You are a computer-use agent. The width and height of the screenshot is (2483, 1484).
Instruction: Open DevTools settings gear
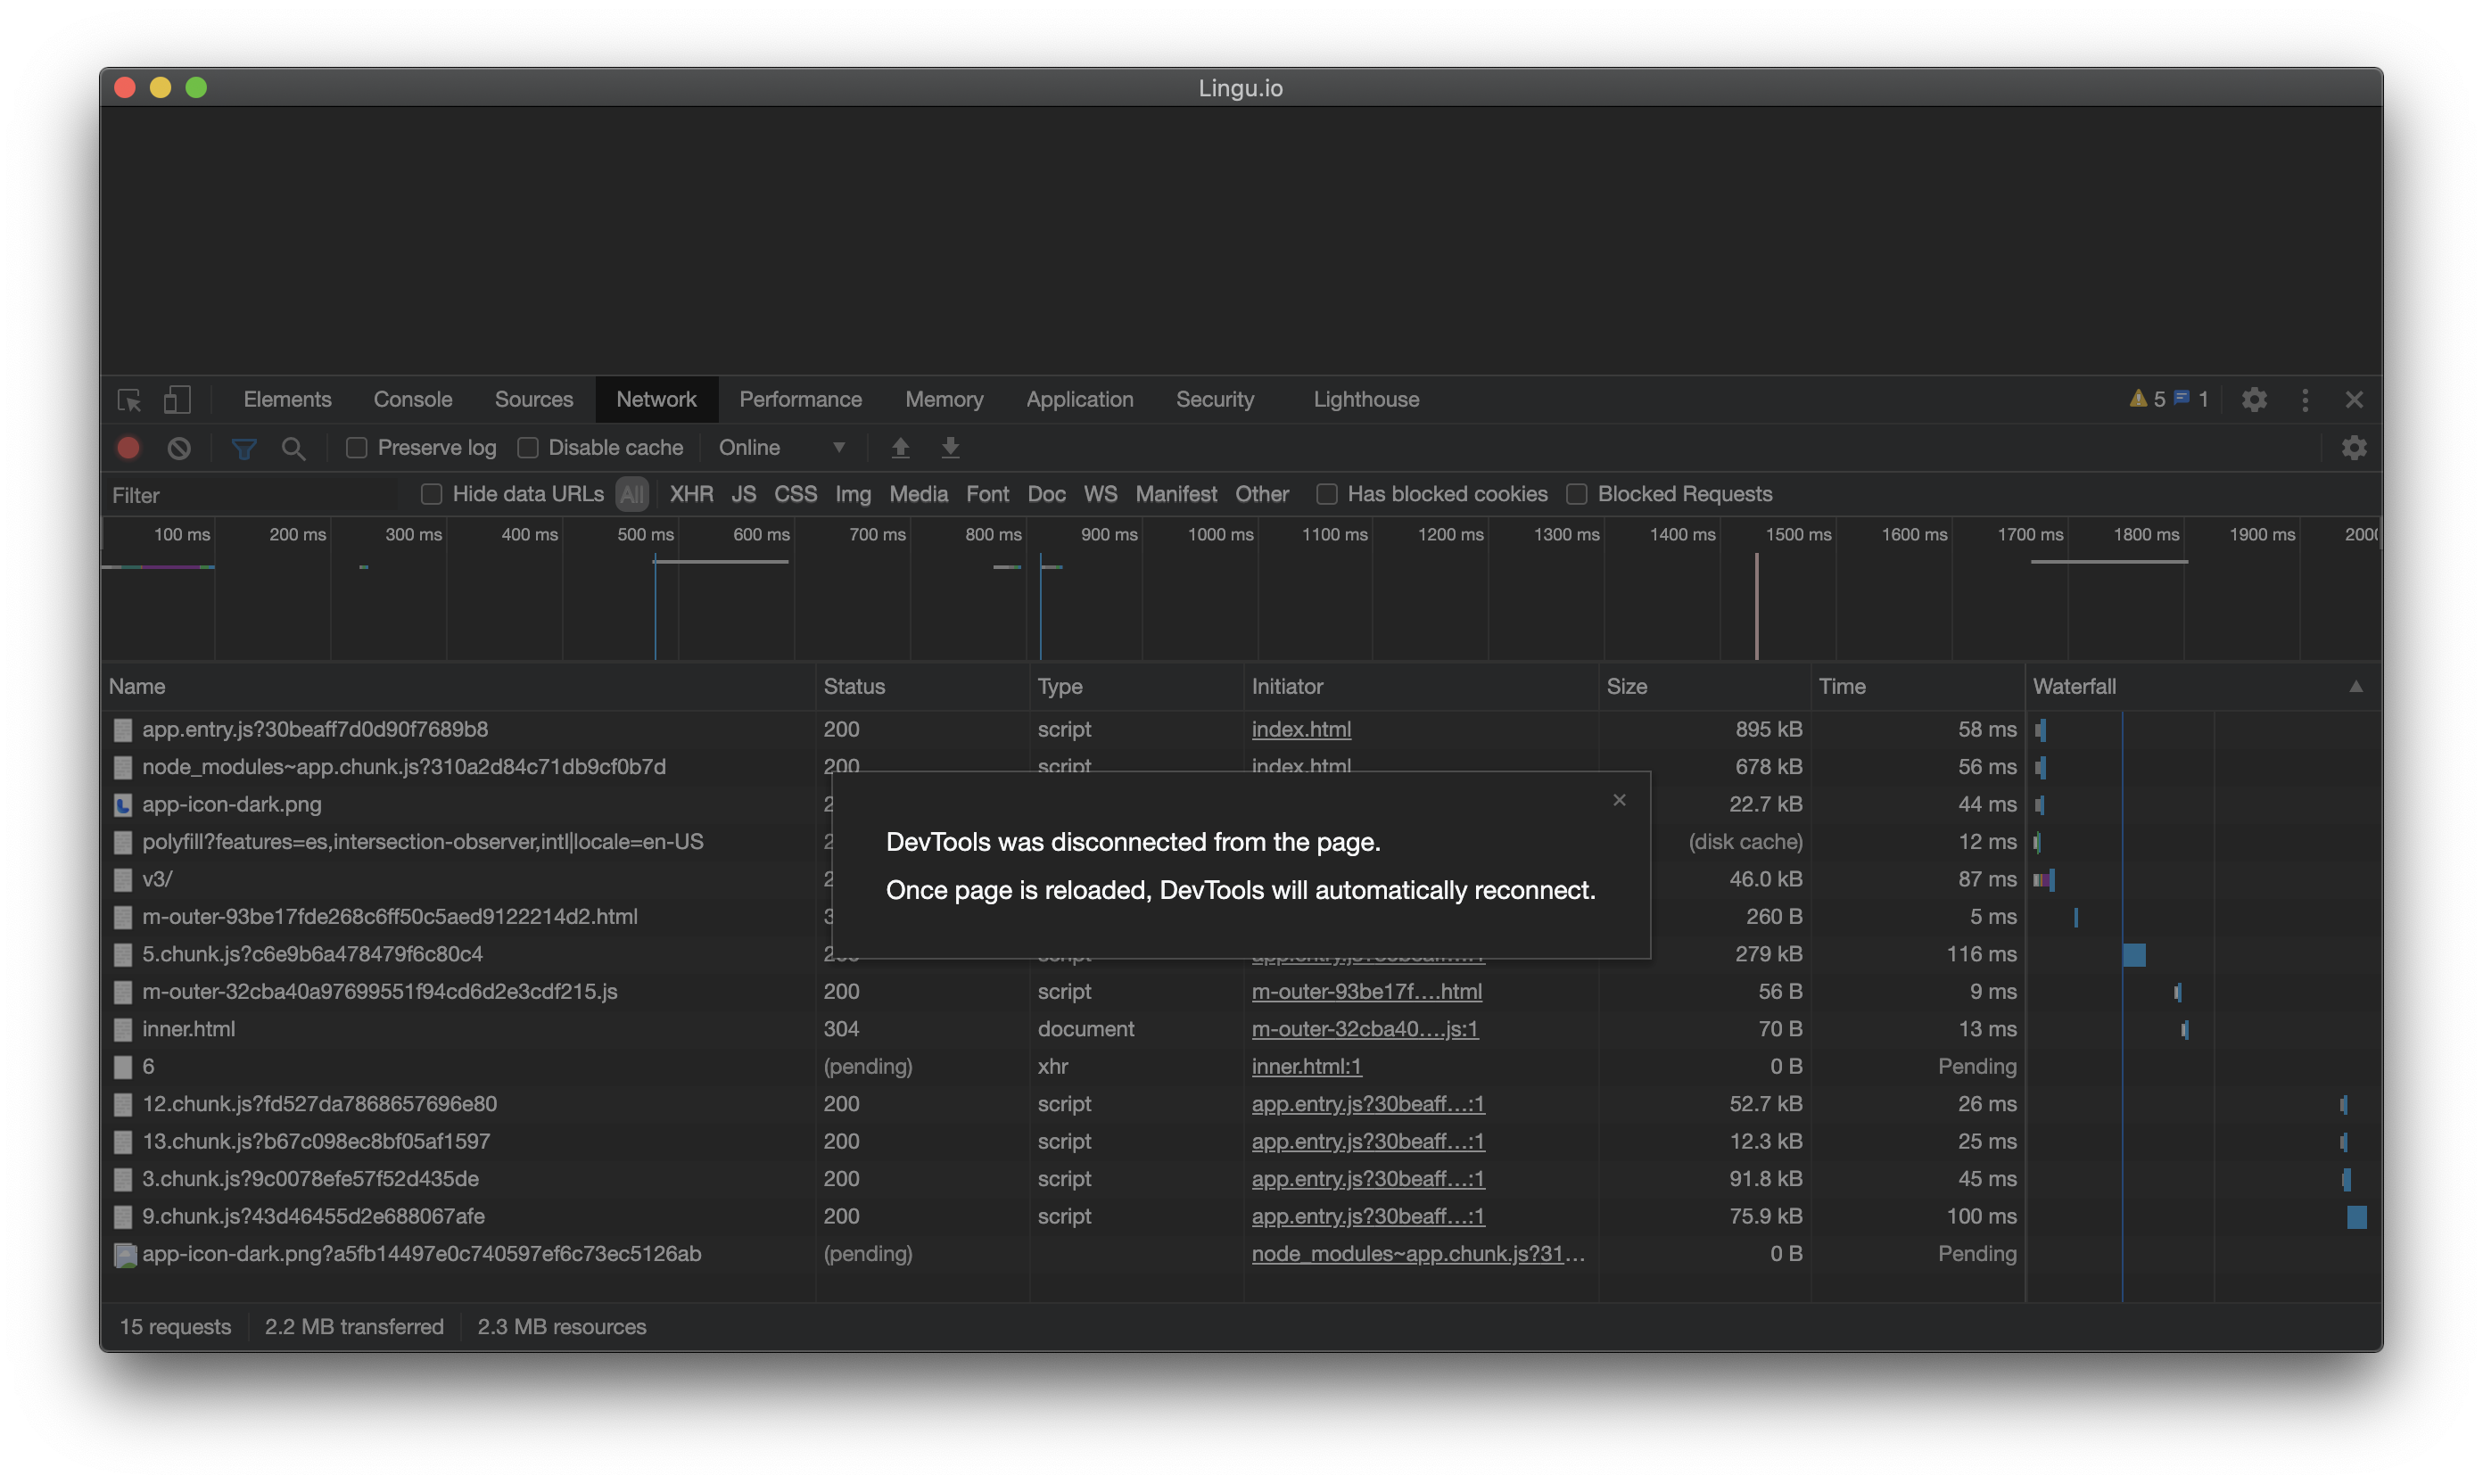2254,399
